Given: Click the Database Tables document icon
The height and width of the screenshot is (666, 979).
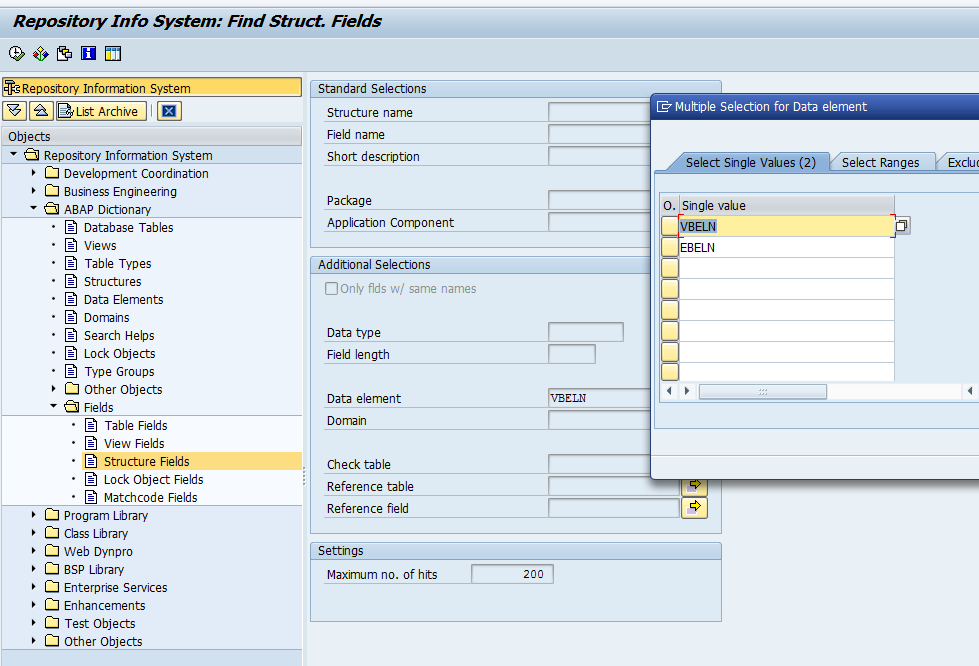Looking at the screenshot, I should pos(72,227).
